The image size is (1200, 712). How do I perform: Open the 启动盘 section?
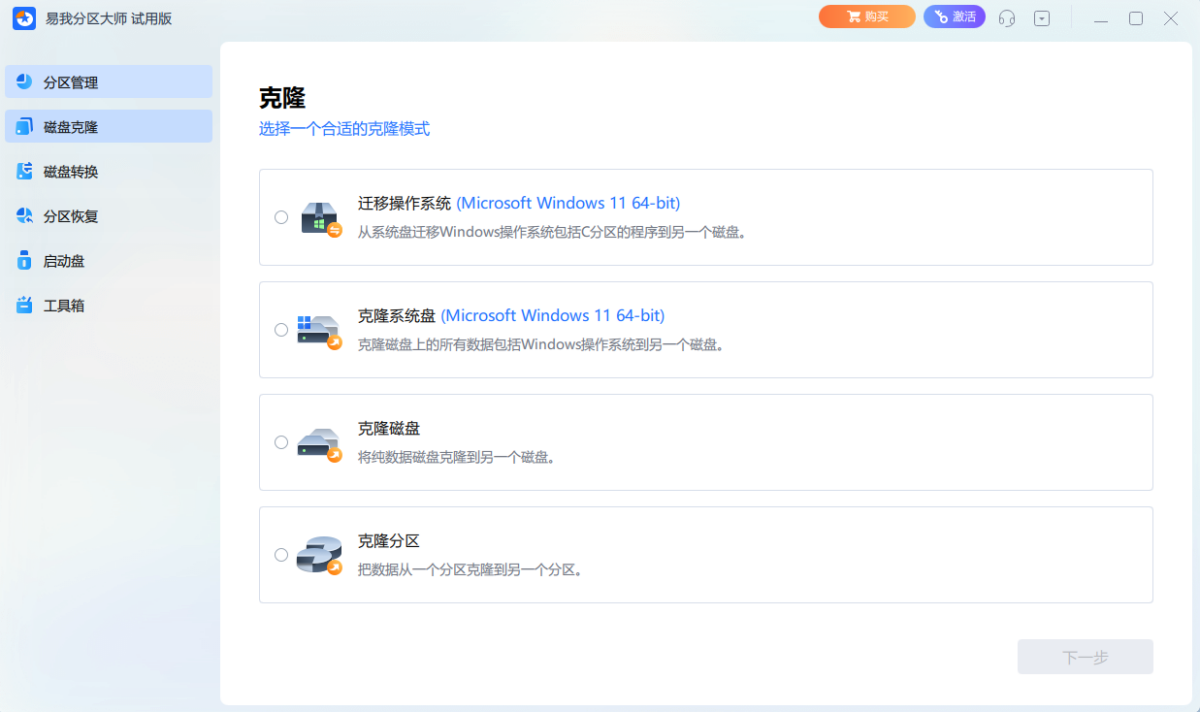pos(108,260)
